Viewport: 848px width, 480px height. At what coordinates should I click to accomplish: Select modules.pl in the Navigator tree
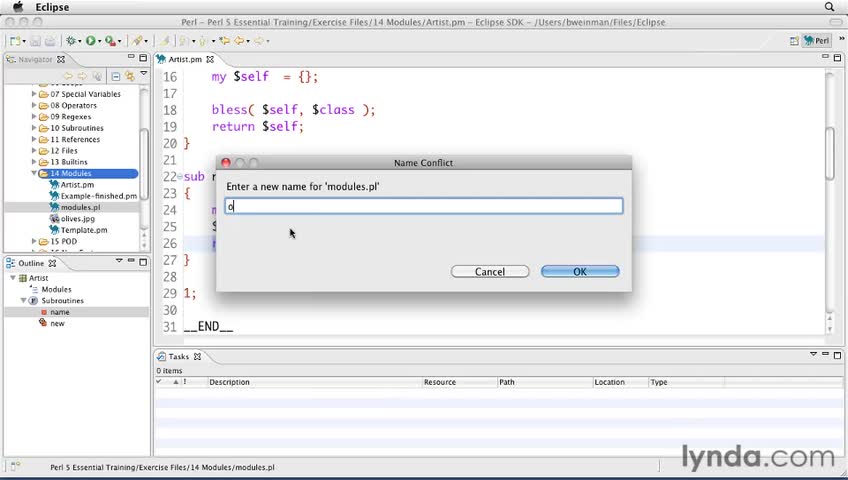[80, 207]
